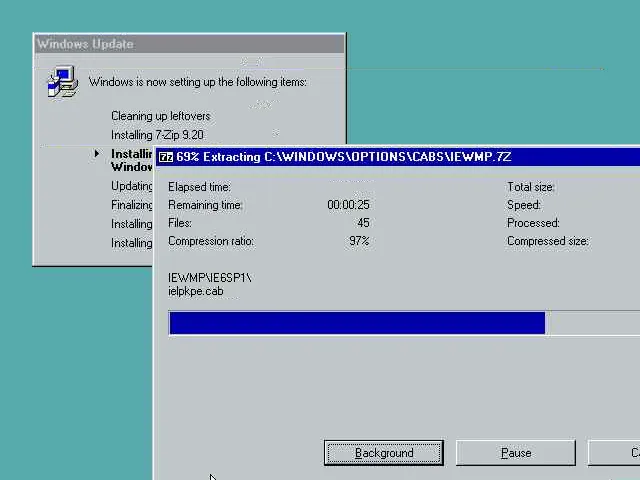The height and width of the screenshot is (480, 640).
Task: Click the 'Elapsed time:' label
Action: click(x=199, y=187)
